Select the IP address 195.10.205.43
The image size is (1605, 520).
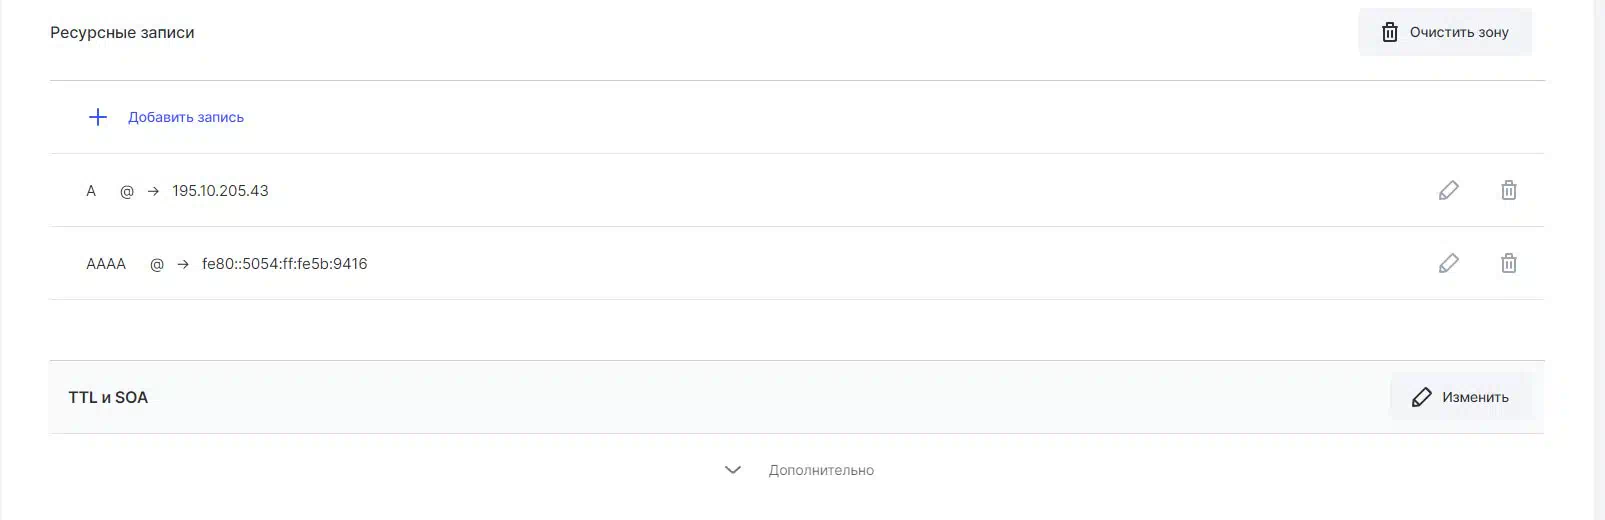coord(220,190)
